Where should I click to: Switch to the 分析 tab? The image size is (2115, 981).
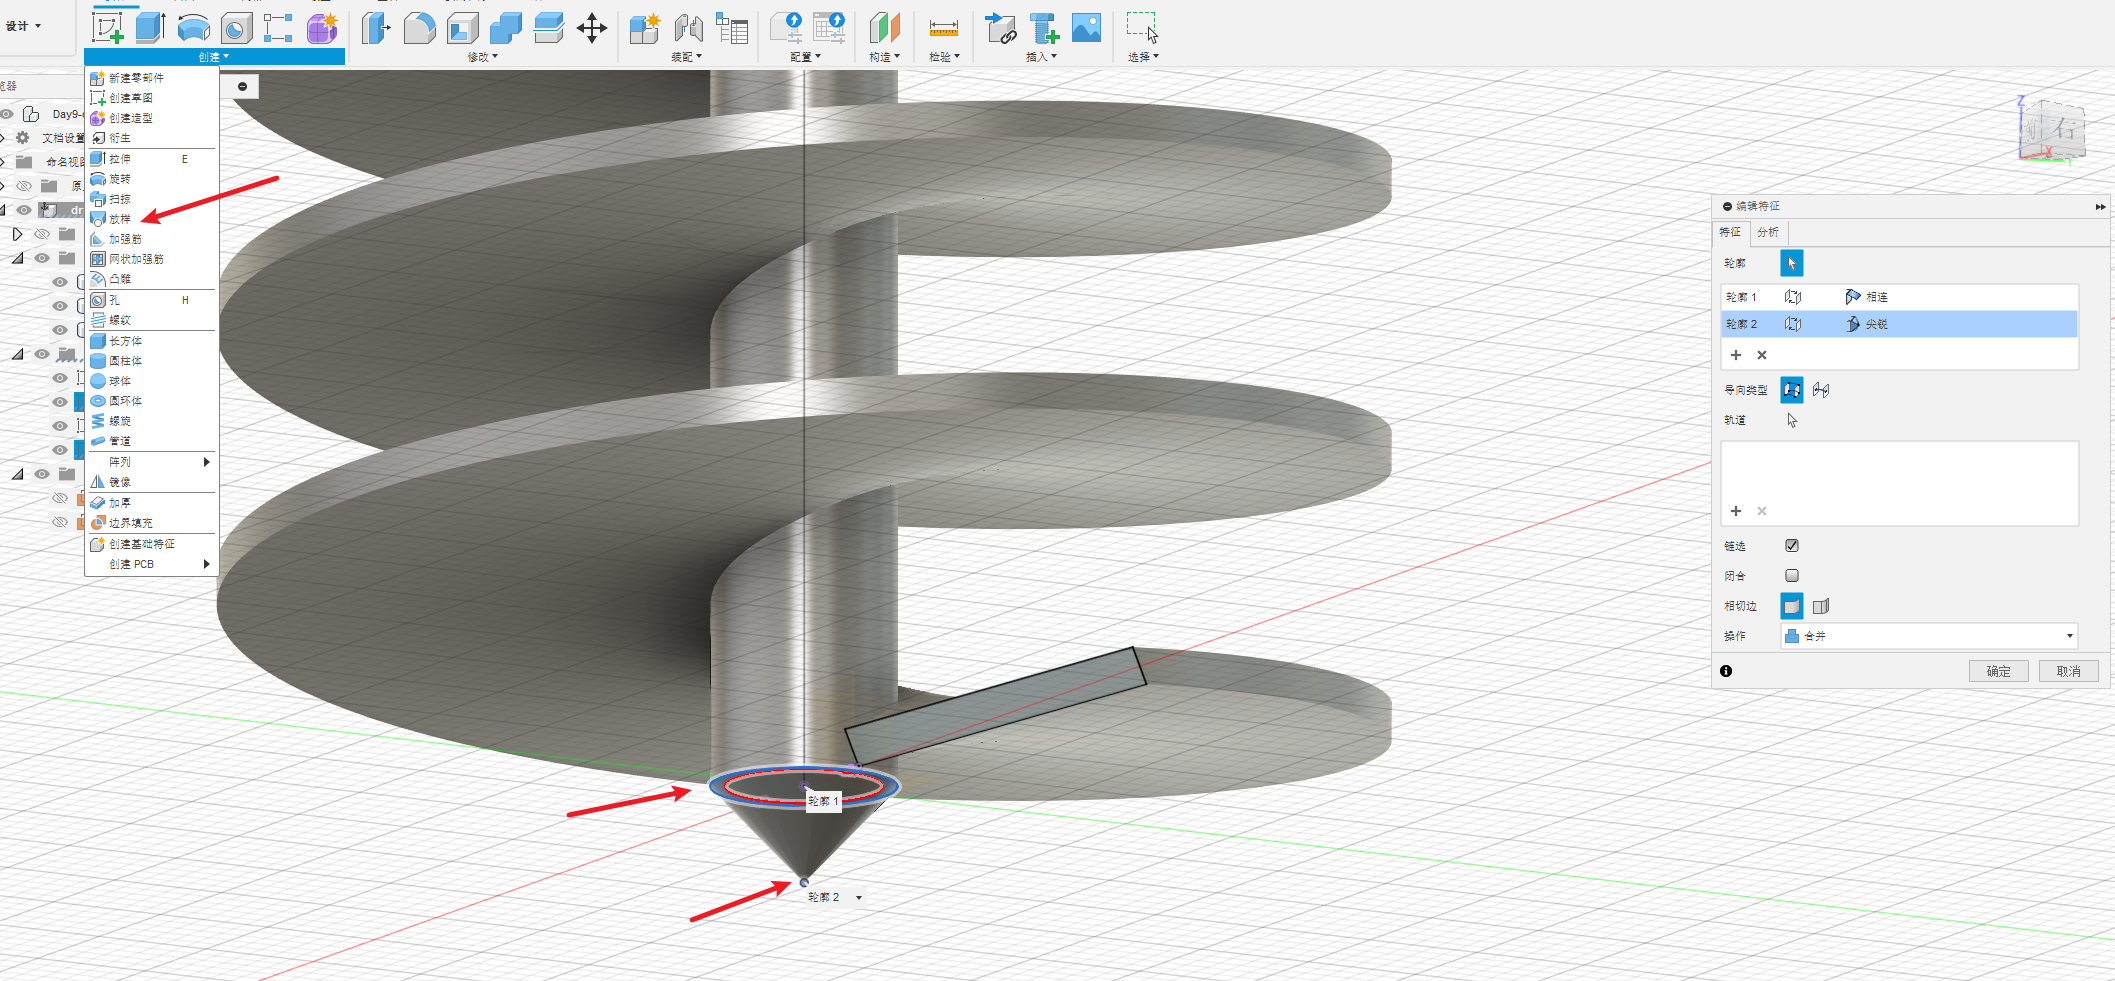pos(1768,232)
